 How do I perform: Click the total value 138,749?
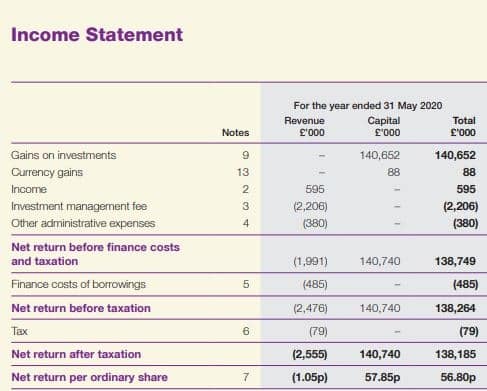(x=455, y=261)
